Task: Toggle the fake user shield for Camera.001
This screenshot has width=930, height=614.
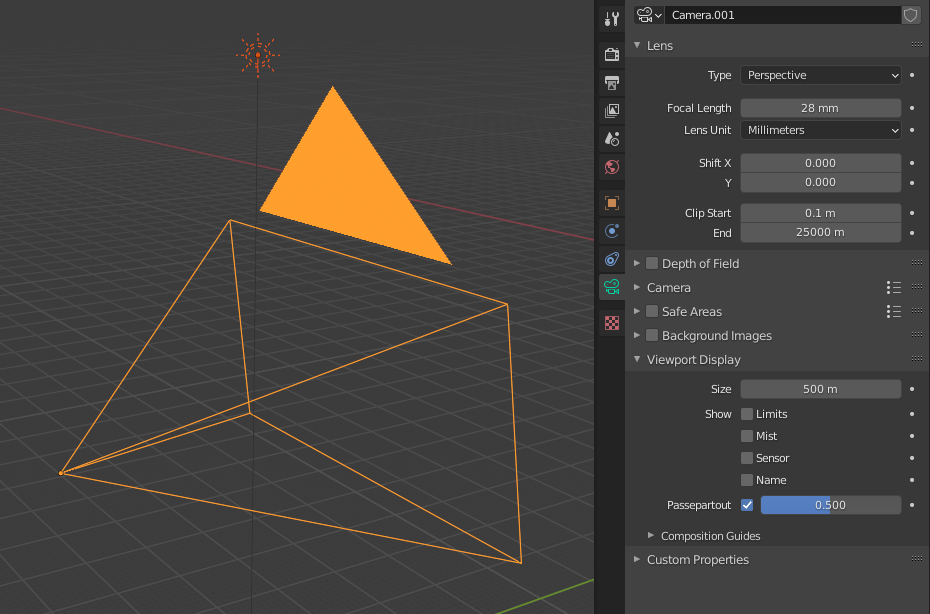Action: pos(910,15)
